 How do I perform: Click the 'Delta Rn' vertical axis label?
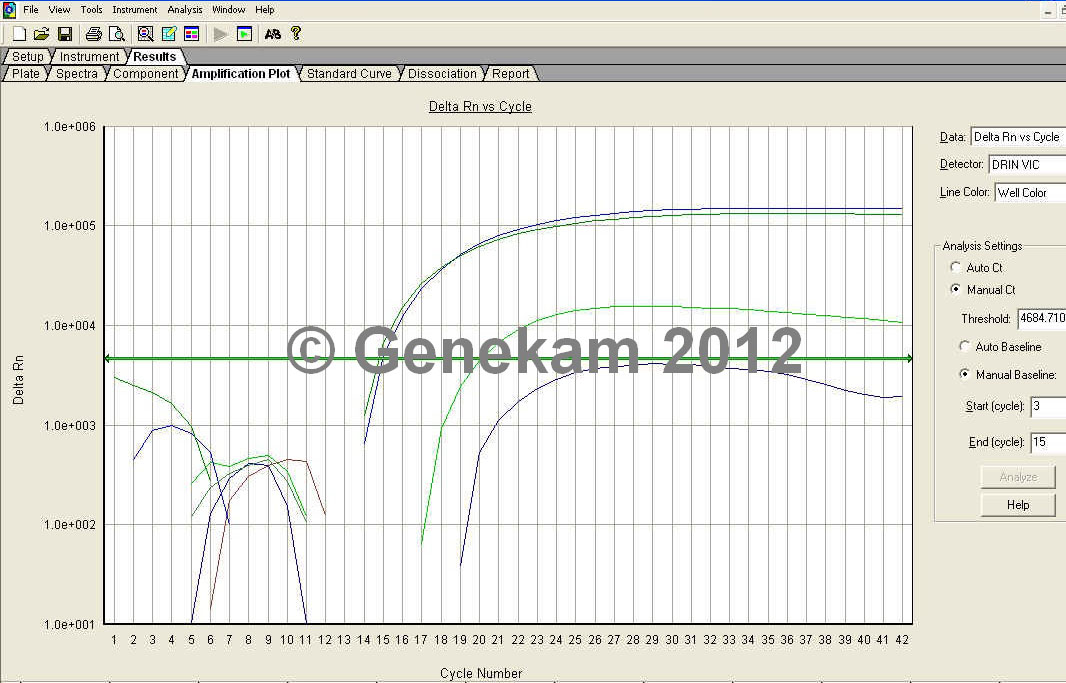point(18,379)
